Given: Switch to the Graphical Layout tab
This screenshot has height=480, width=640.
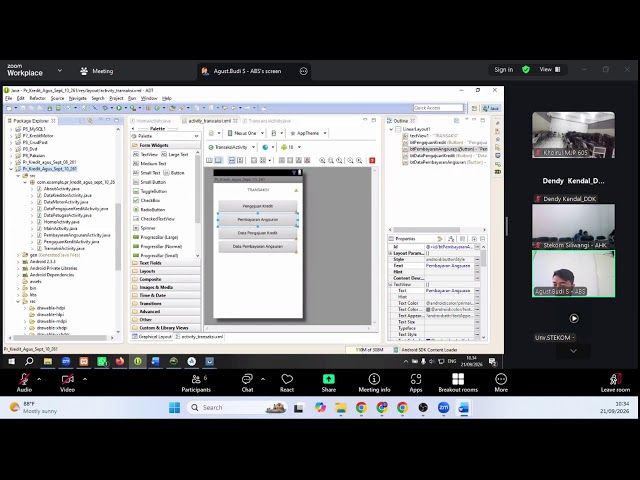Looking at the screenshot, I should 152,337.
